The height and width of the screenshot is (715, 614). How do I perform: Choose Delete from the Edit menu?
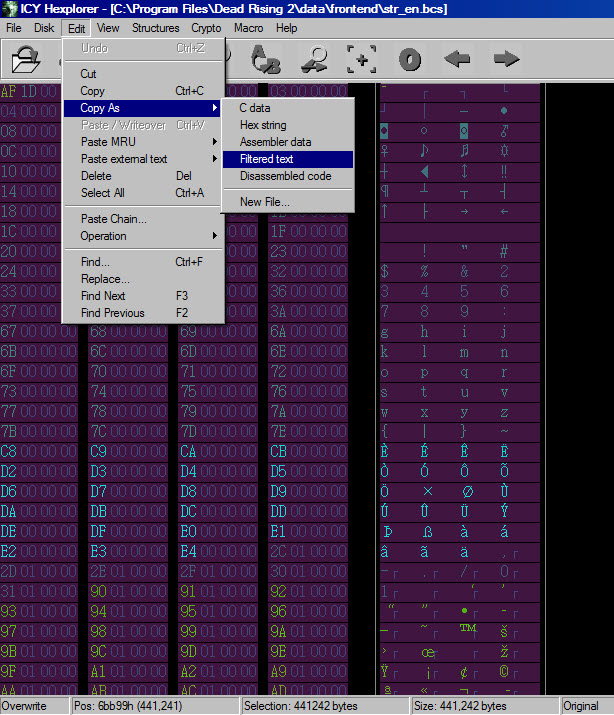tap(143, 176)
